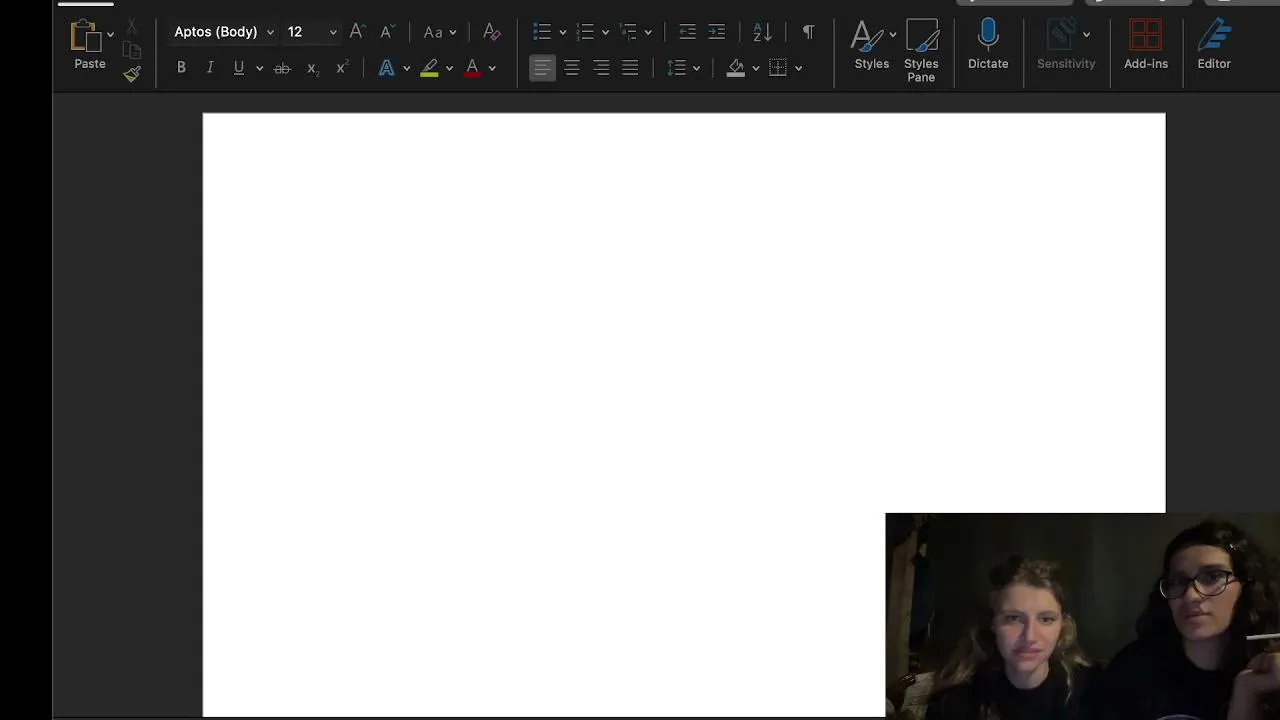The height and width of the screenshot is (720, 1280).
Task: Align text left
Action: 542,68
